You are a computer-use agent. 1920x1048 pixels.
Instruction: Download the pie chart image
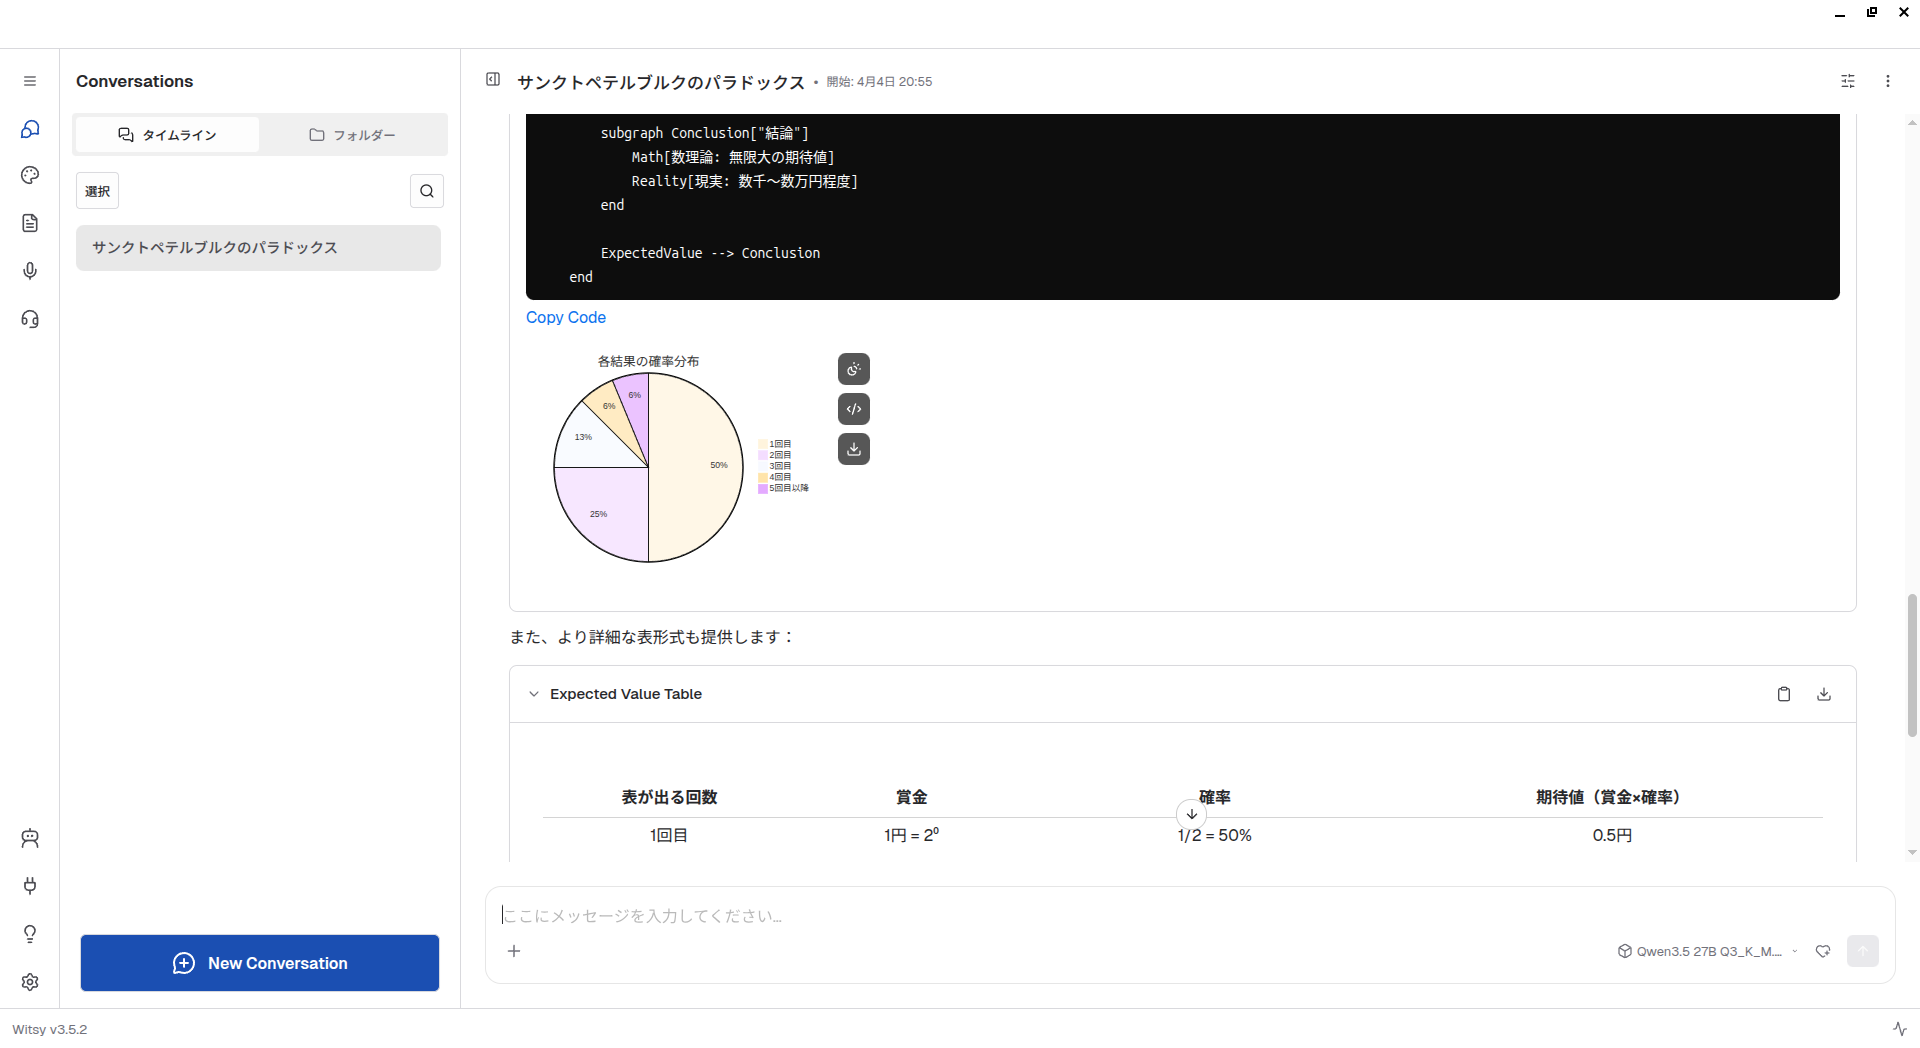853,449
